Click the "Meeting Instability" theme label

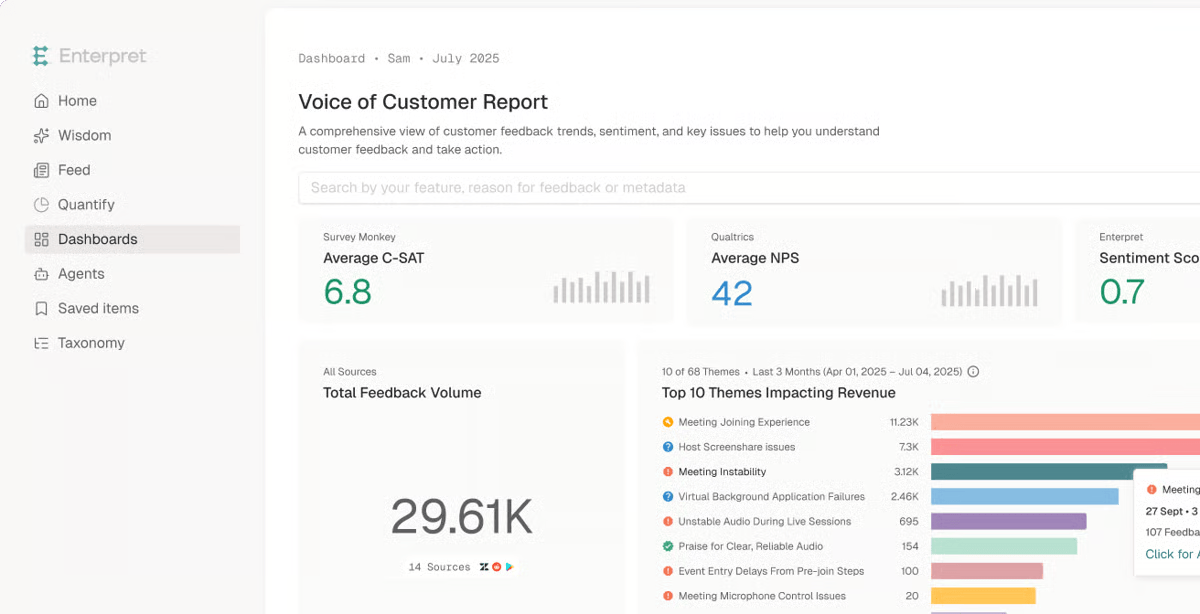tap(722, 472)
